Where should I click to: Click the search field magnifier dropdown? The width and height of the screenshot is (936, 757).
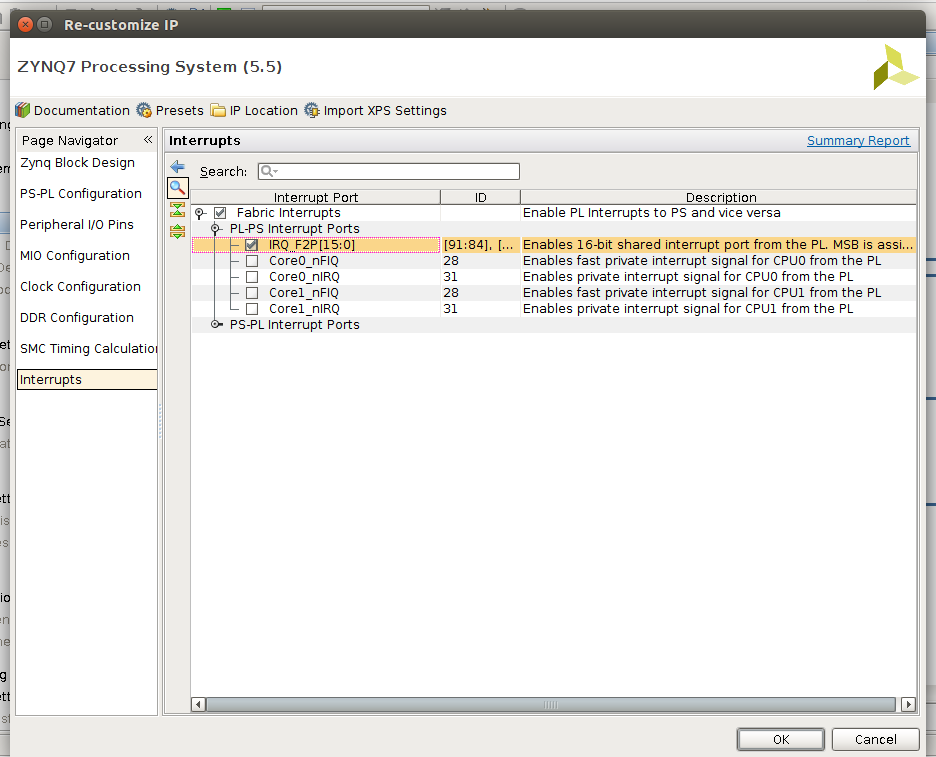269,171
